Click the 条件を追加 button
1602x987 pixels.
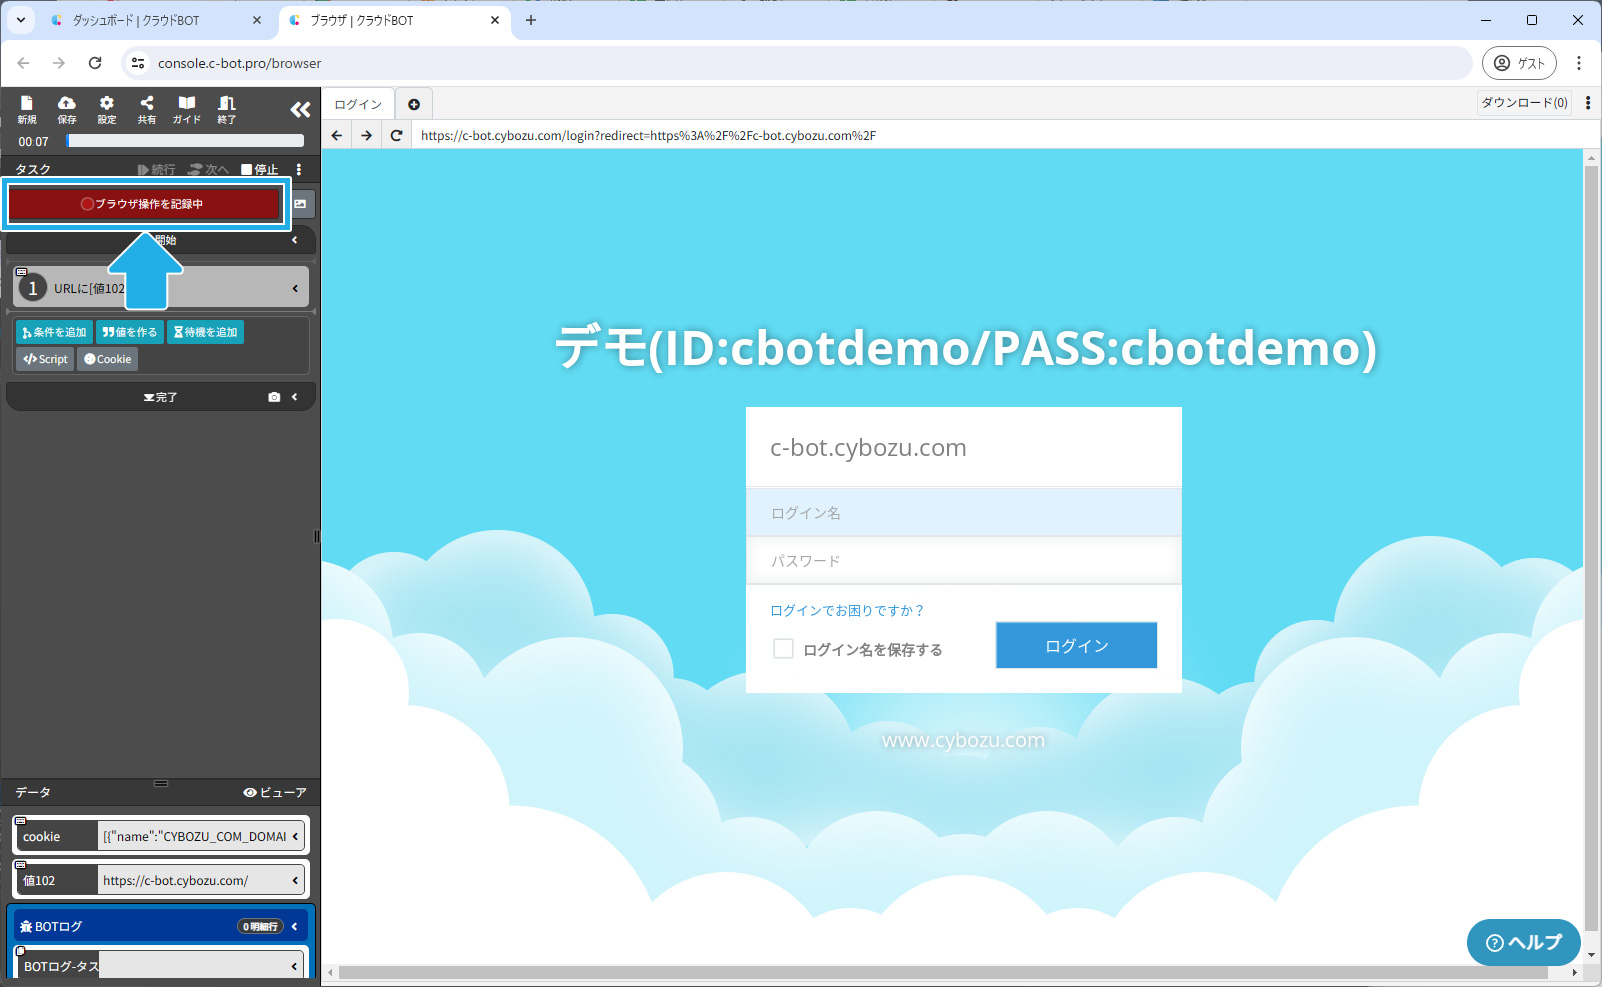pos(54,332)
